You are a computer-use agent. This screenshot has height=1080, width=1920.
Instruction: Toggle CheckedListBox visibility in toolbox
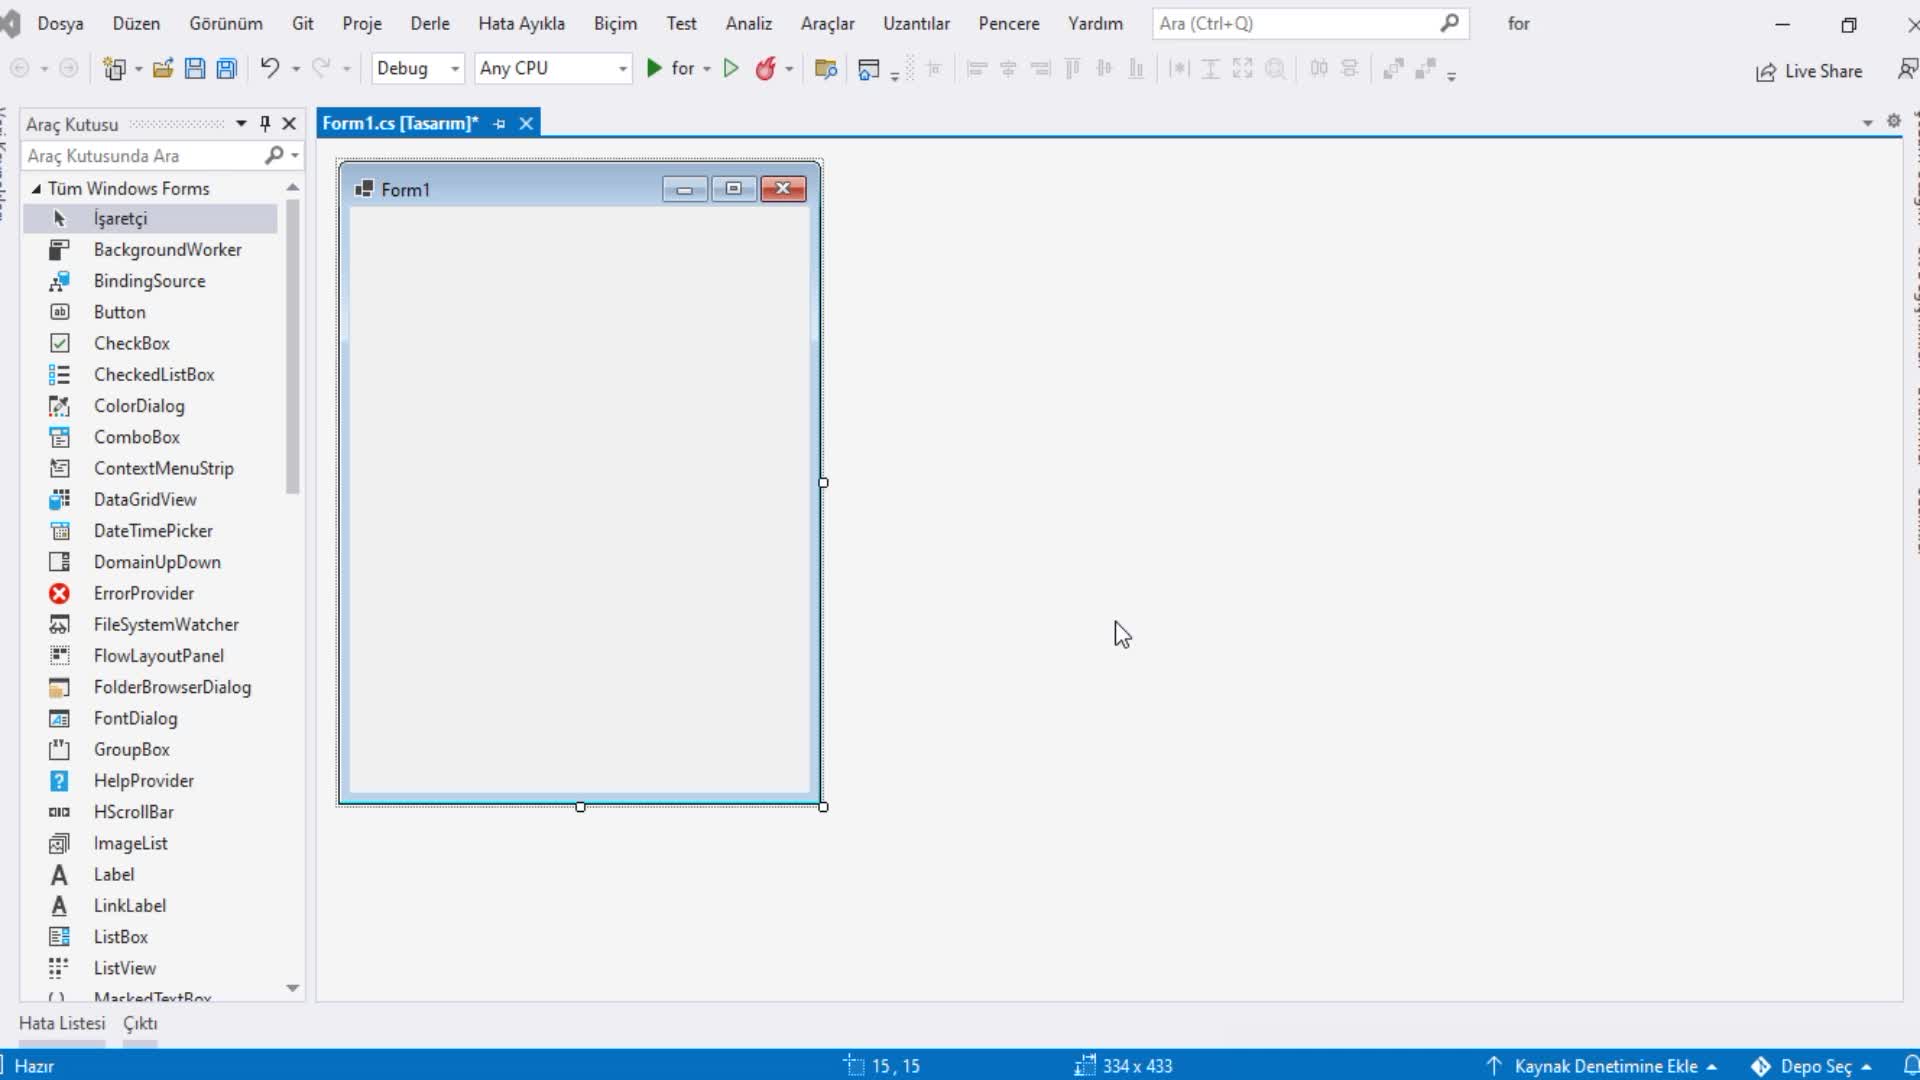pyautogui.click(x=154, y=373)
